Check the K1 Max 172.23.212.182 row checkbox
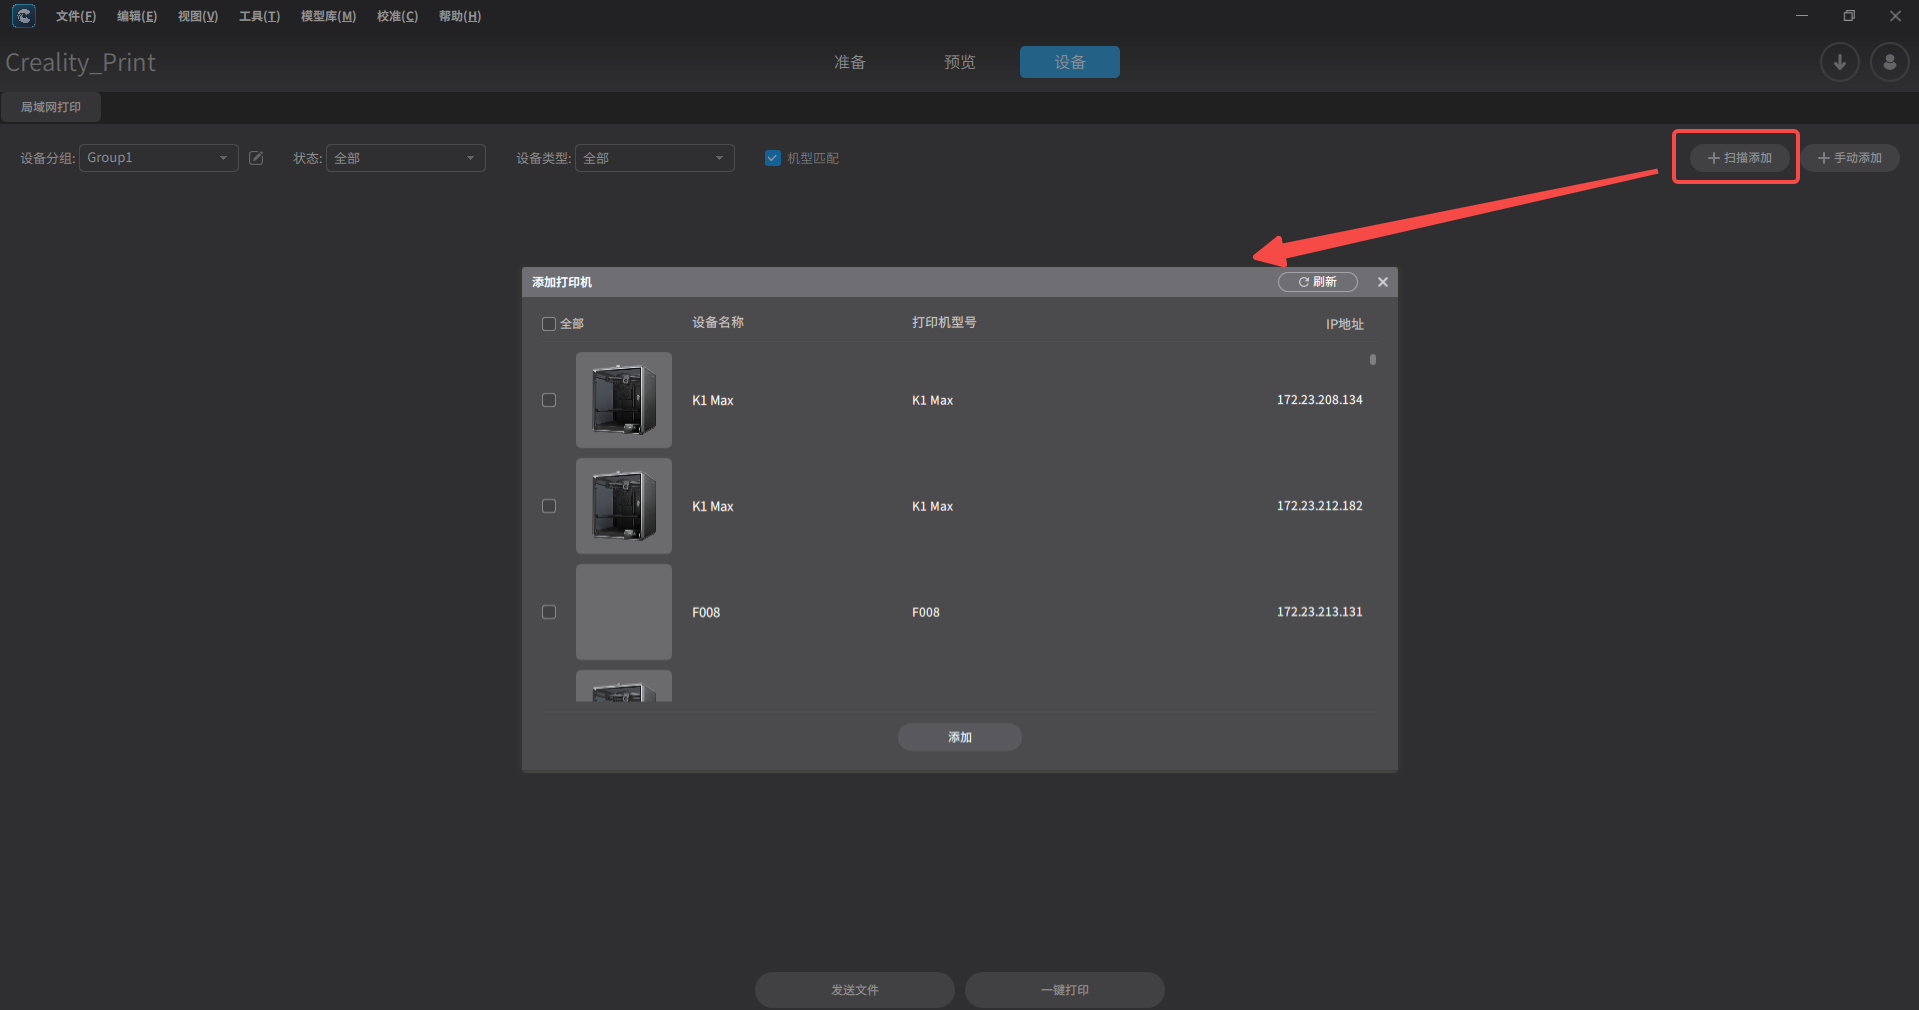This screenshot has width=1919, height=1010. tap(549, 506)
